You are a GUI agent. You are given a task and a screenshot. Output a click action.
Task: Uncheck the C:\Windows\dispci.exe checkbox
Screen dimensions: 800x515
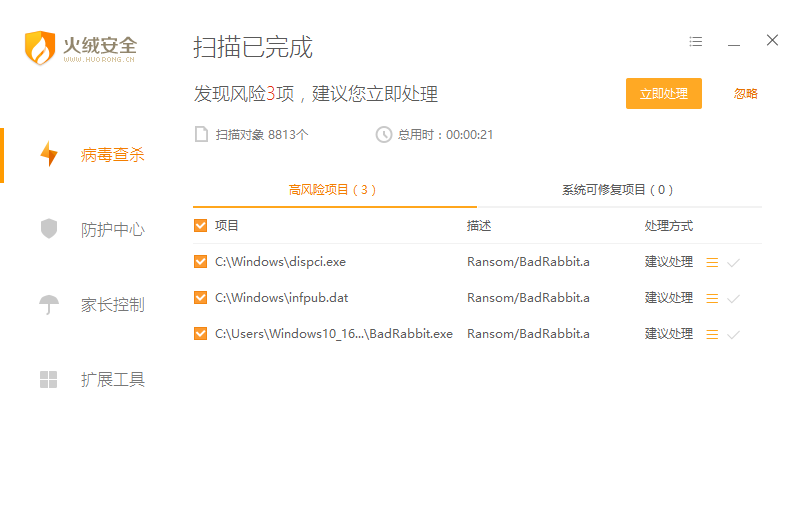pos(201,262)
